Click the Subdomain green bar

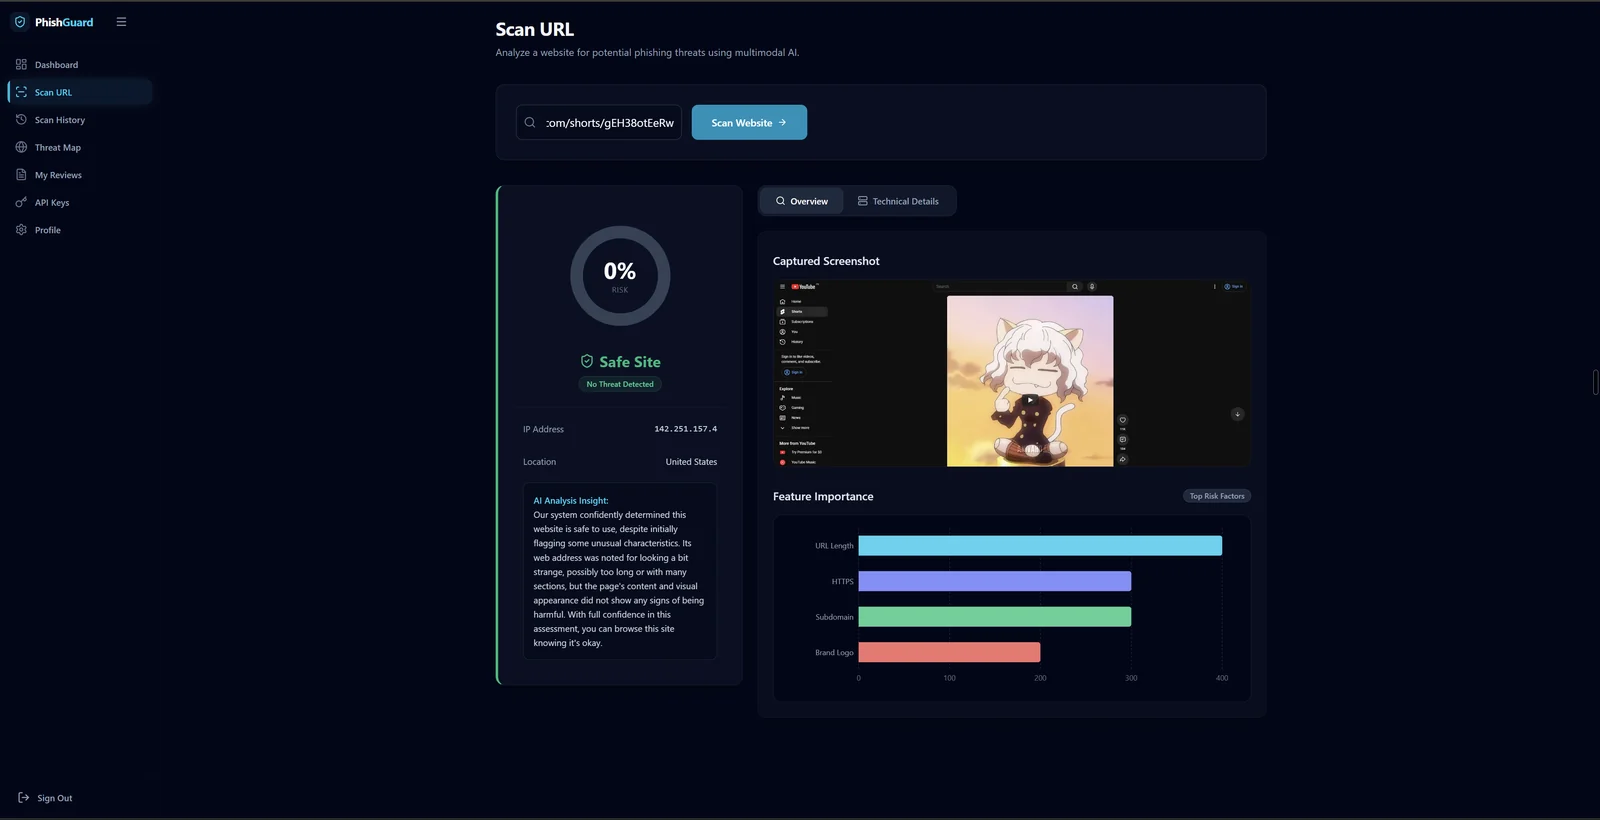(x=995, y=616)
